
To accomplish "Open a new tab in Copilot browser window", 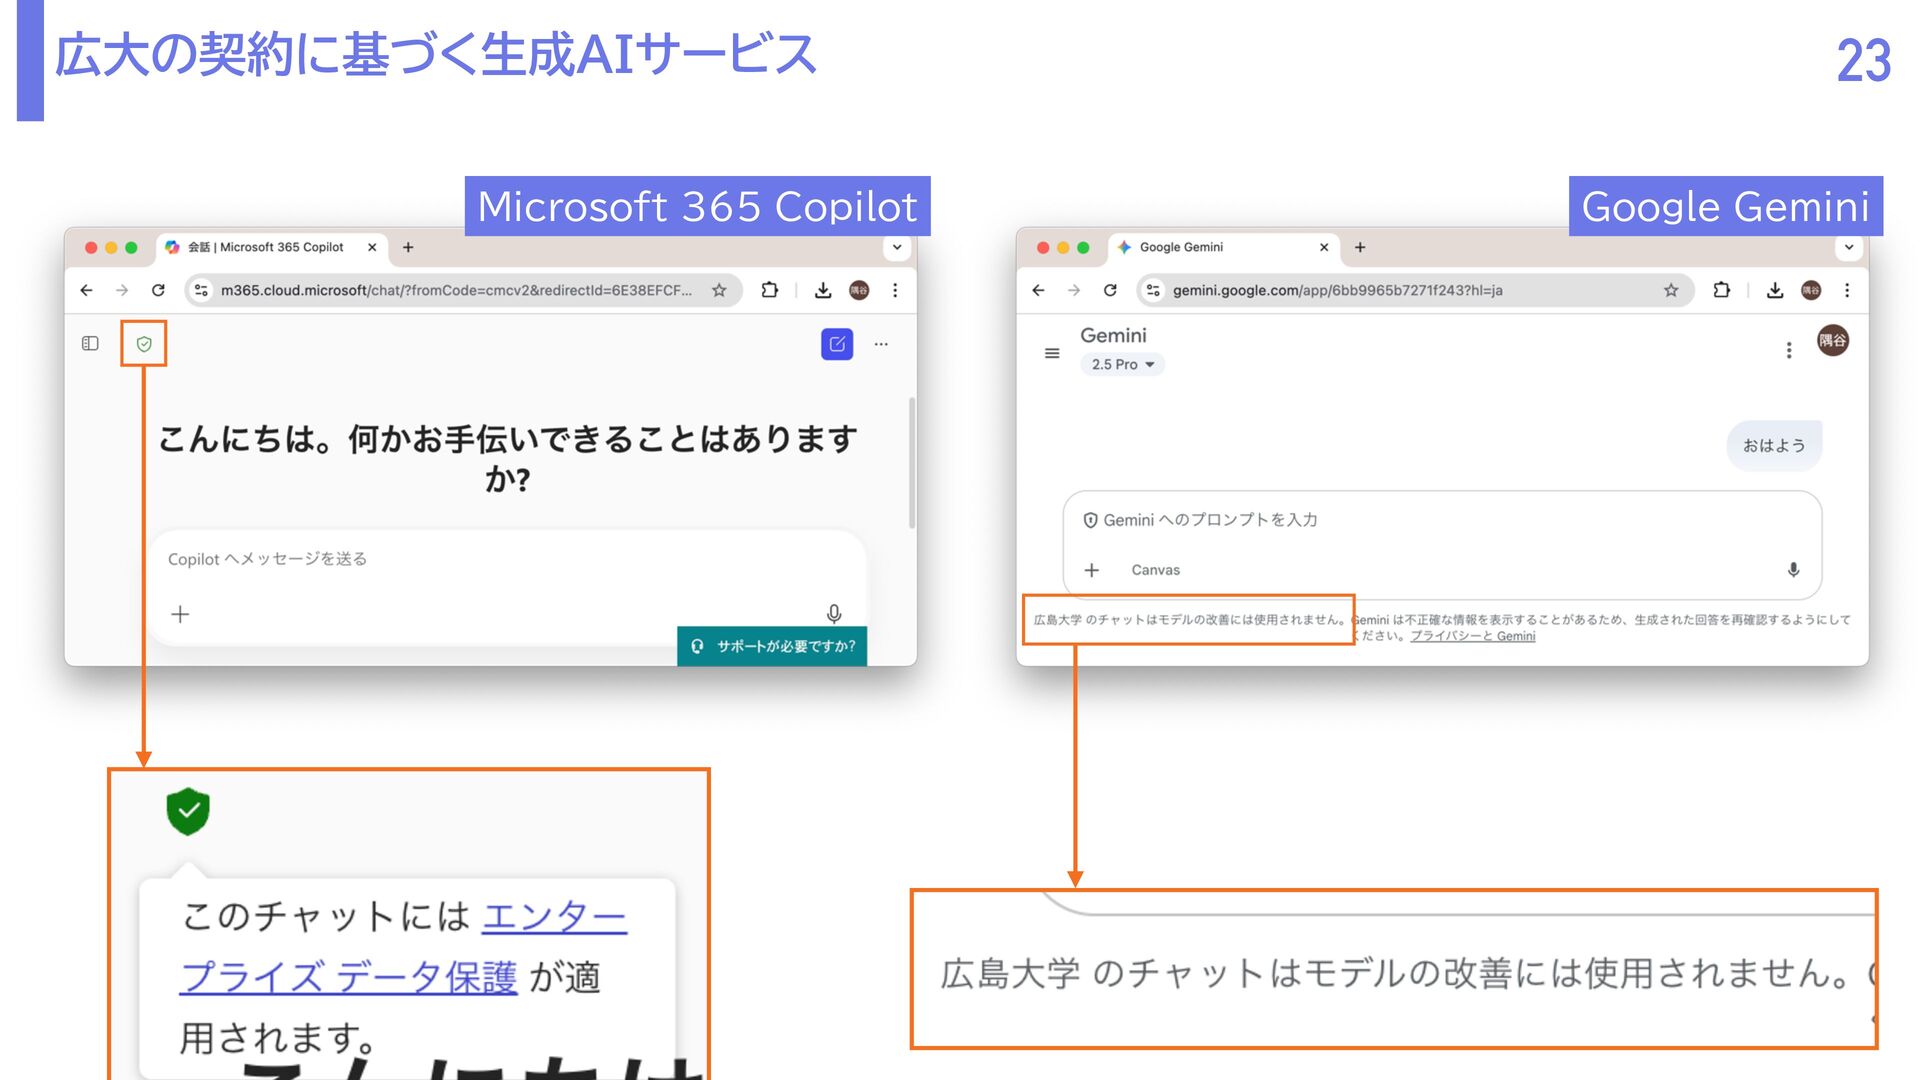I will (x=408, y=247).
